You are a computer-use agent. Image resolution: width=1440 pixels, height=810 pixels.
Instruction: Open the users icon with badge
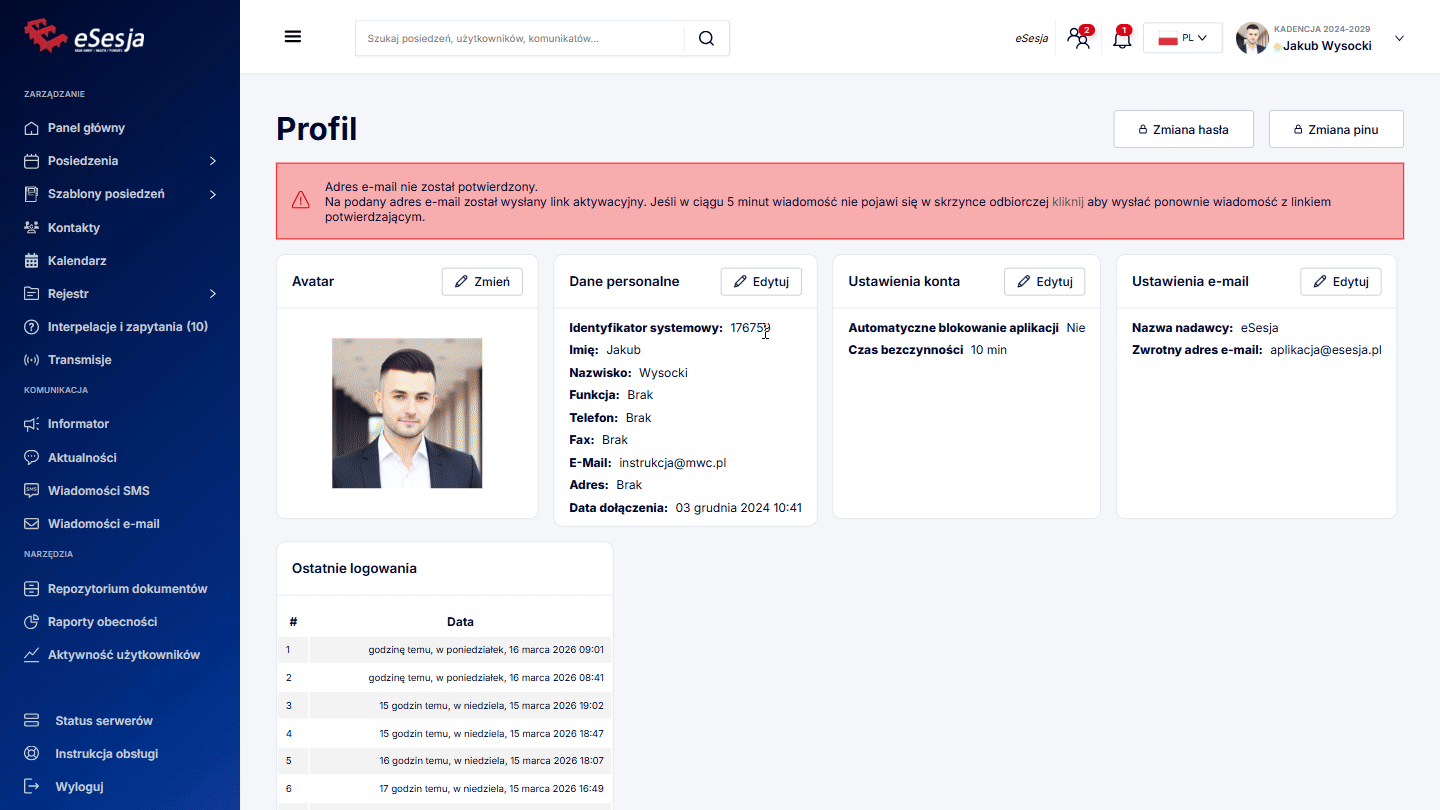click(1078, 39)
